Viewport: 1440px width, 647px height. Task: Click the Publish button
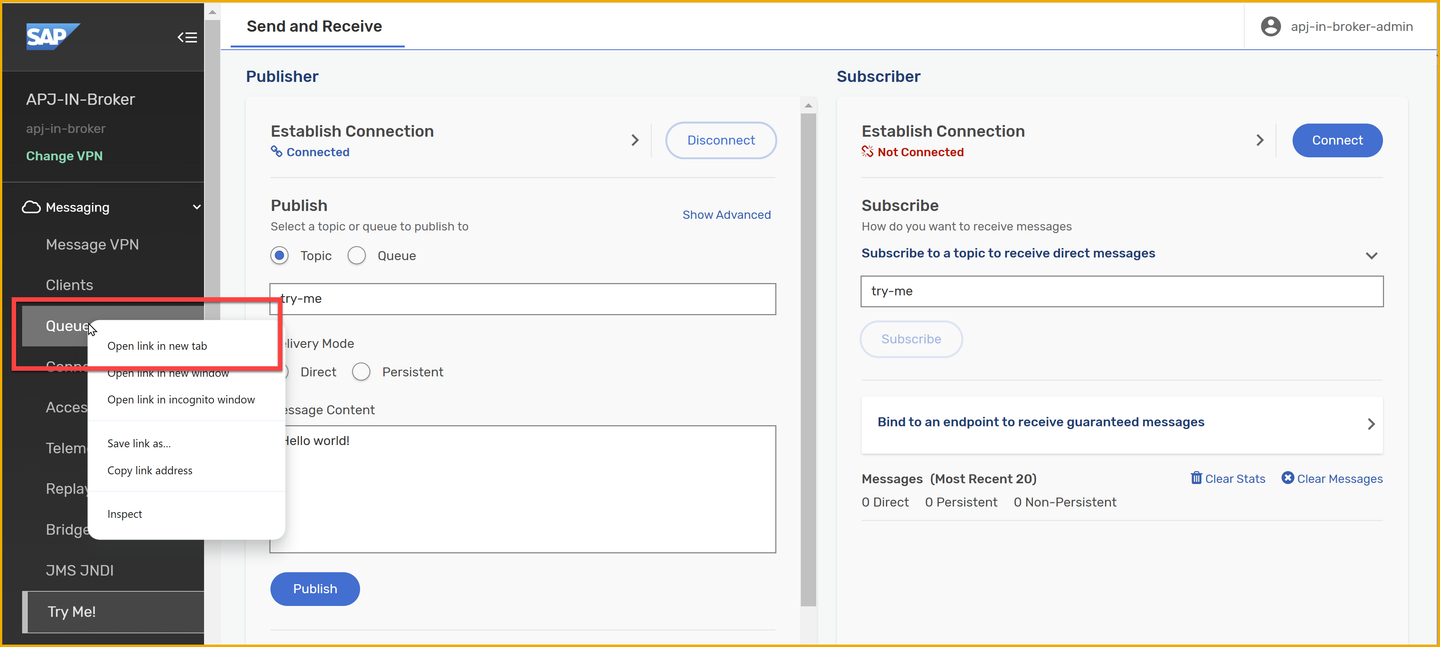tap(315, 589)
